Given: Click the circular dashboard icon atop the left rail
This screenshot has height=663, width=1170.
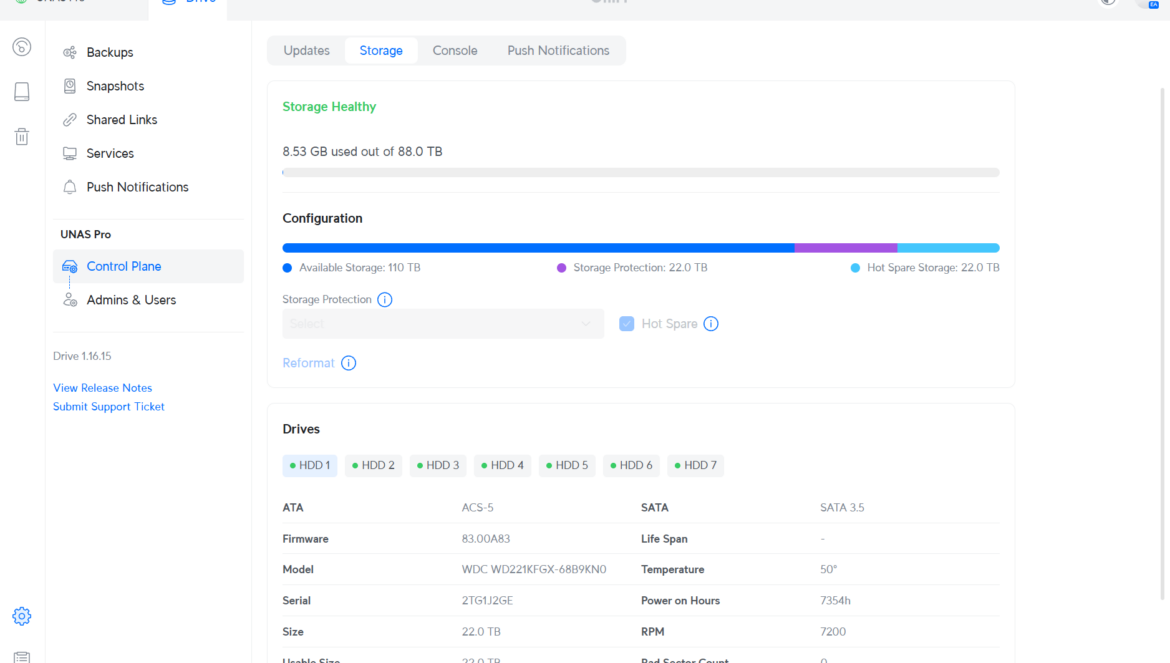Looking at the screenshot, I should pos(22,47).
